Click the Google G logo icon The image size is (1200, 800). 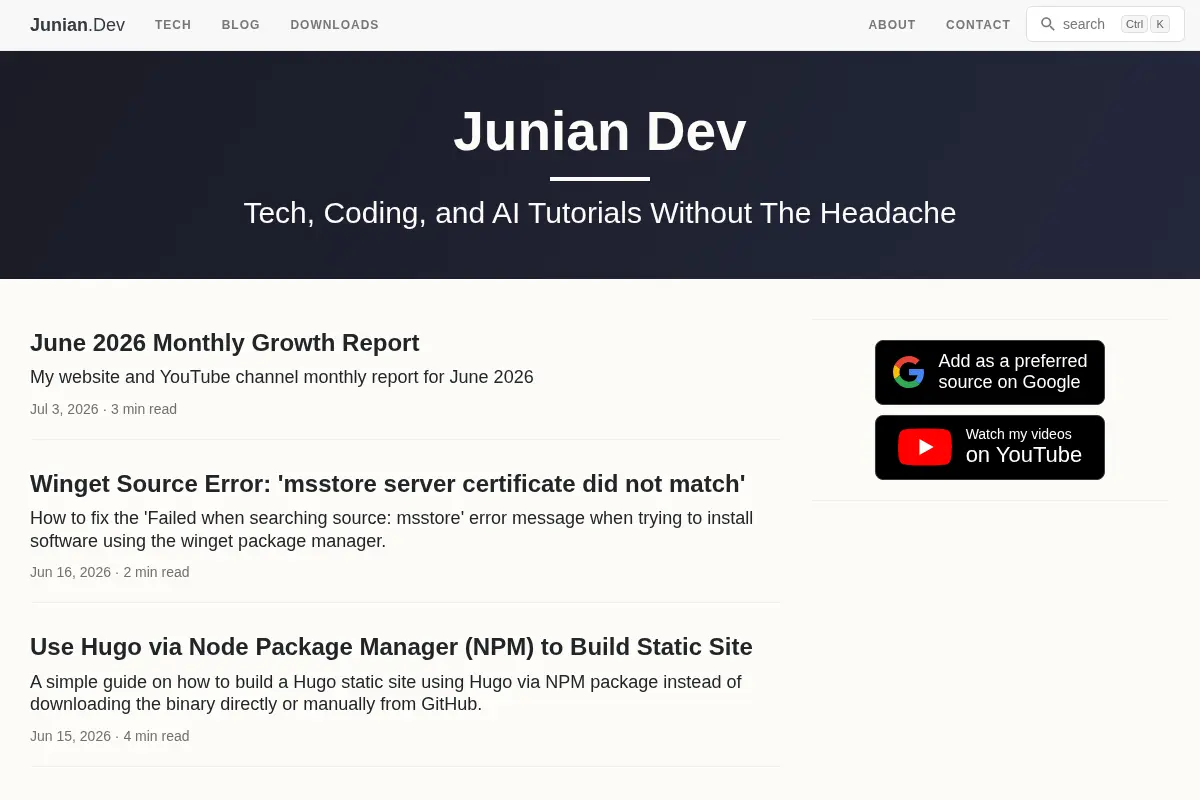908,372
